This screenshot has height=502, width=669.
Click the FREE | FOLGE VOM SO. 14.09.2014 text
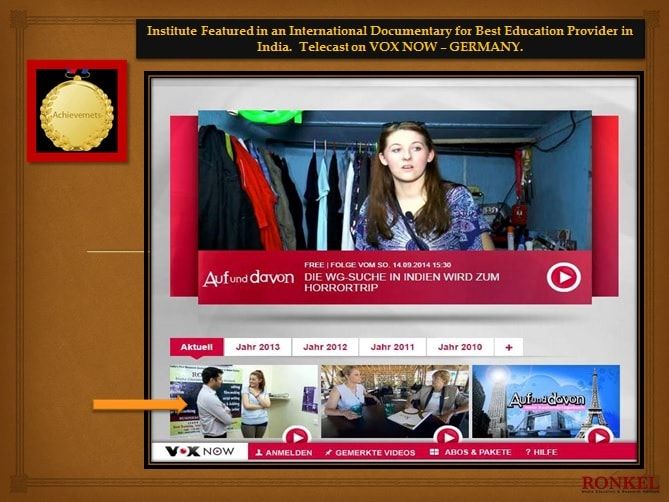point(378,265)
